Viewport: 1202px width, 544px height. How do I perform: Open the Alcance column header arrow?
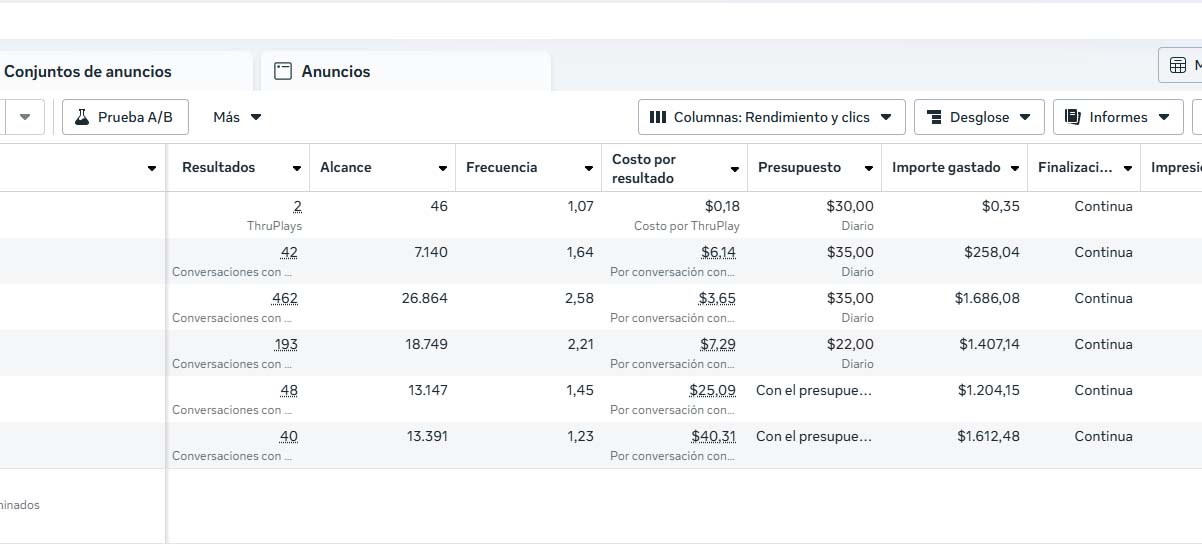(x=442, y=168)
